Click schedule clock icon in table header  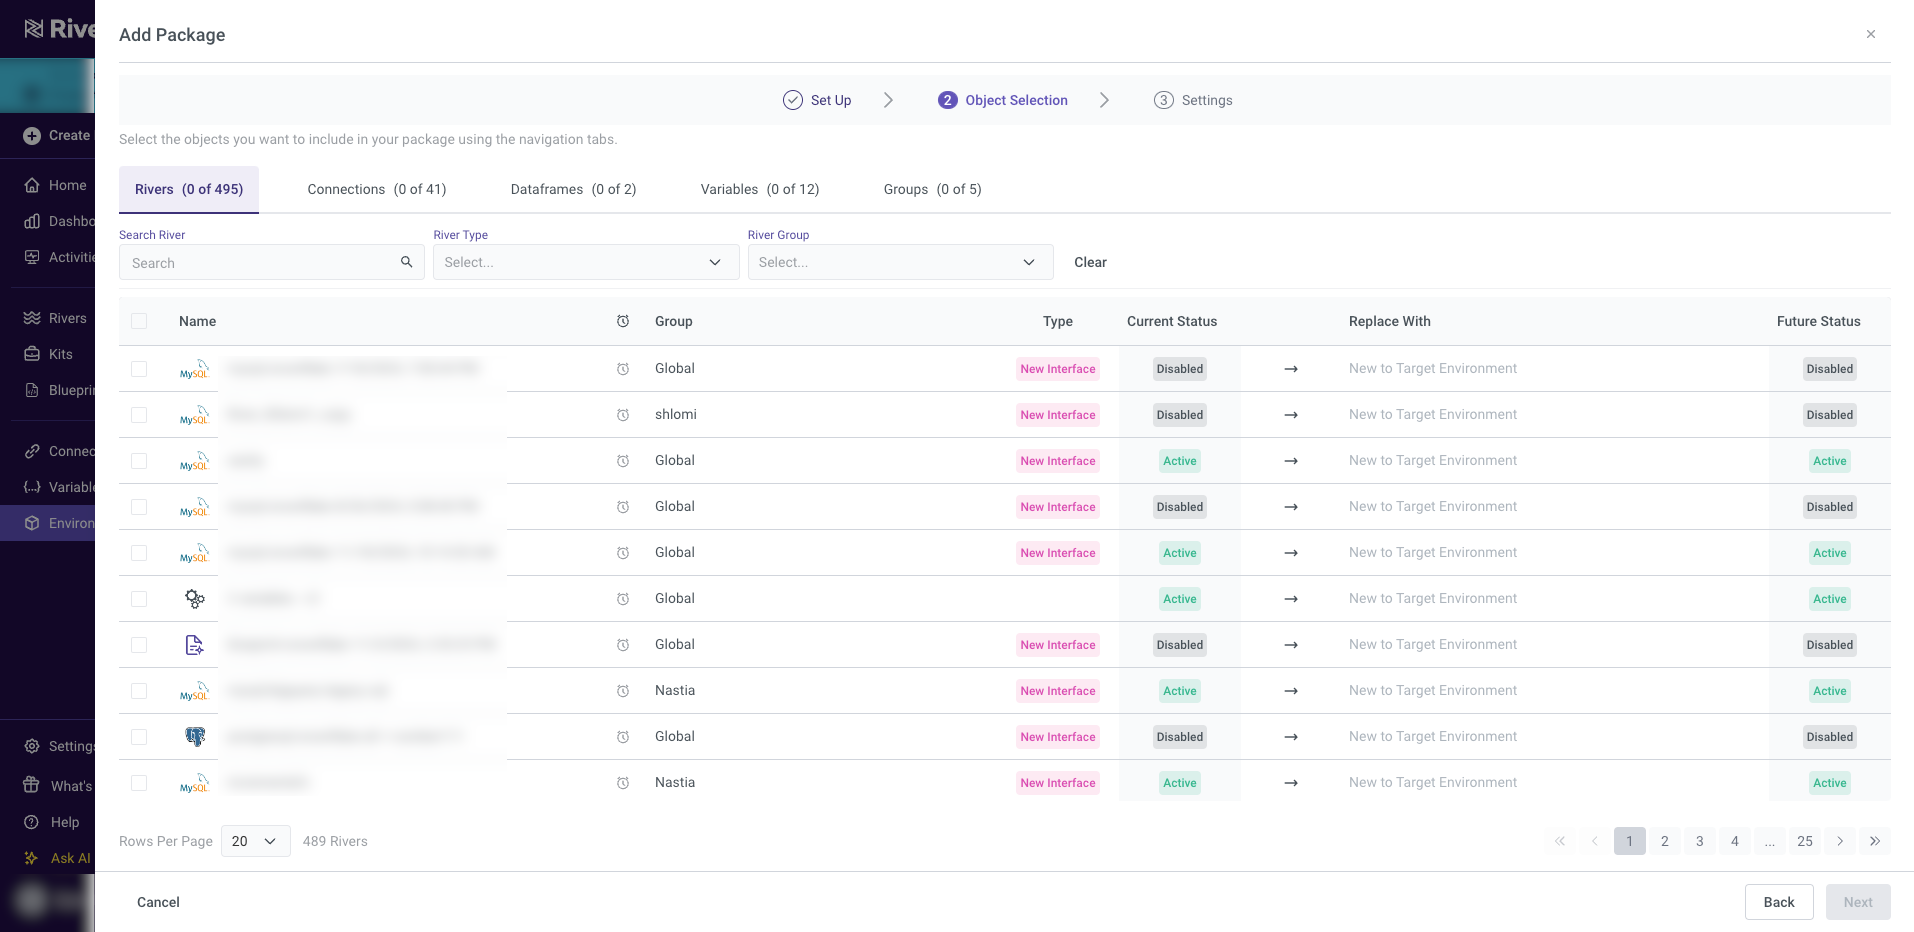click(x=623, y=321)
